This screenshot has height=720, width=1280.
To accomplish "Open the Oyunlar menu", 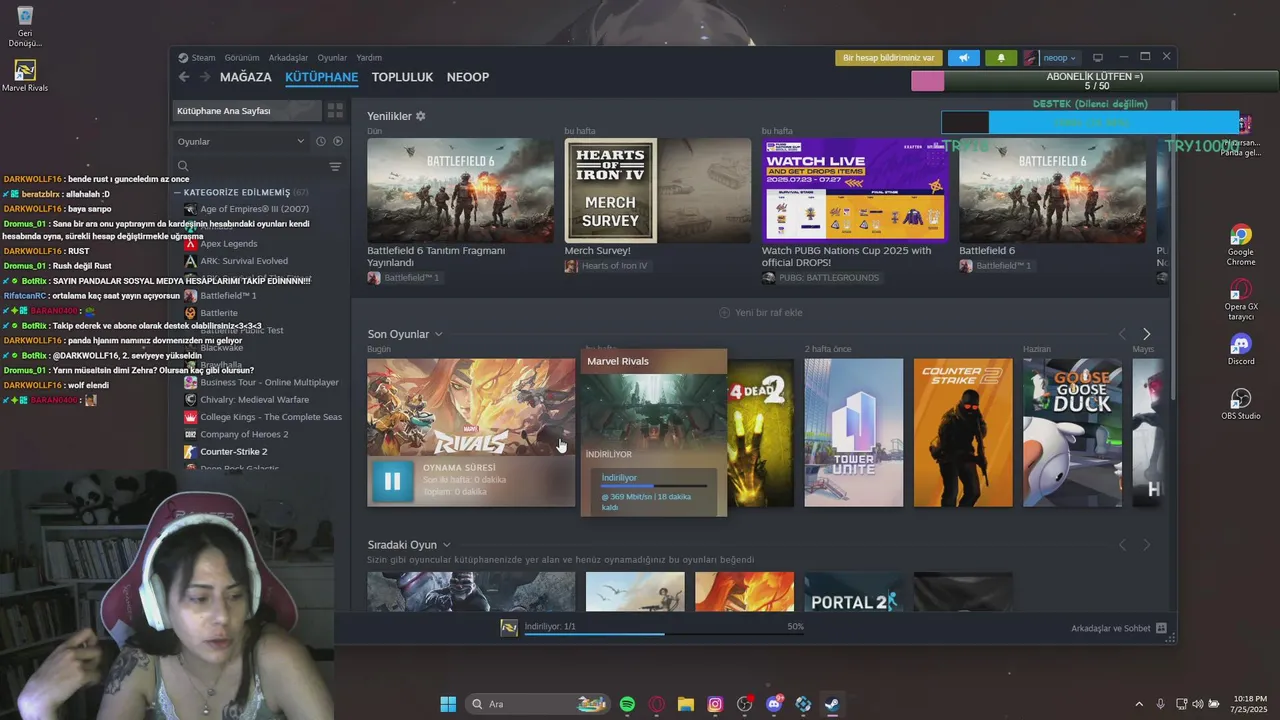I will tap(332, 58).
